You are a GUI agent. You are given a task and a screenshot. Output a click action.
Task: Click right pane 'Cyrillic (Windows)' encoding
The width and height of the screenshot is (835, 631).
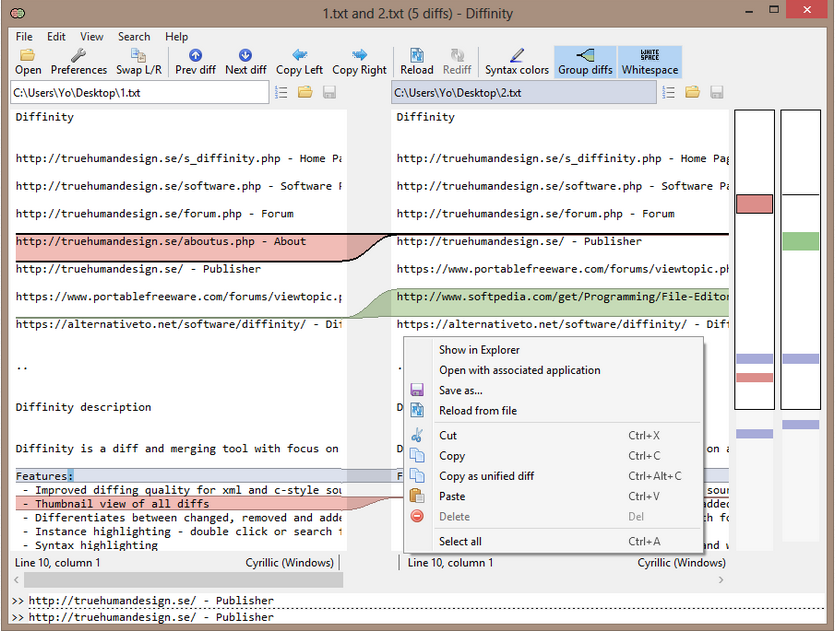682,563
